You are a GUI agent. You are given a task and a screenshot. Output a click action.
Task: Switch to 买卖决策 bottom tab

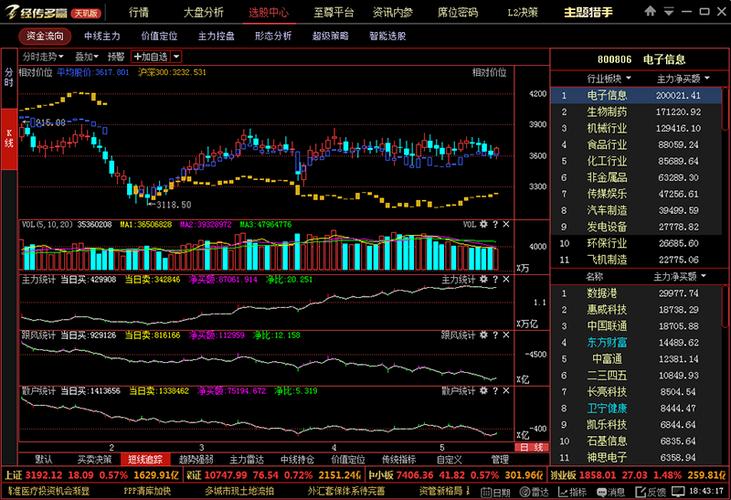(94, 459)
